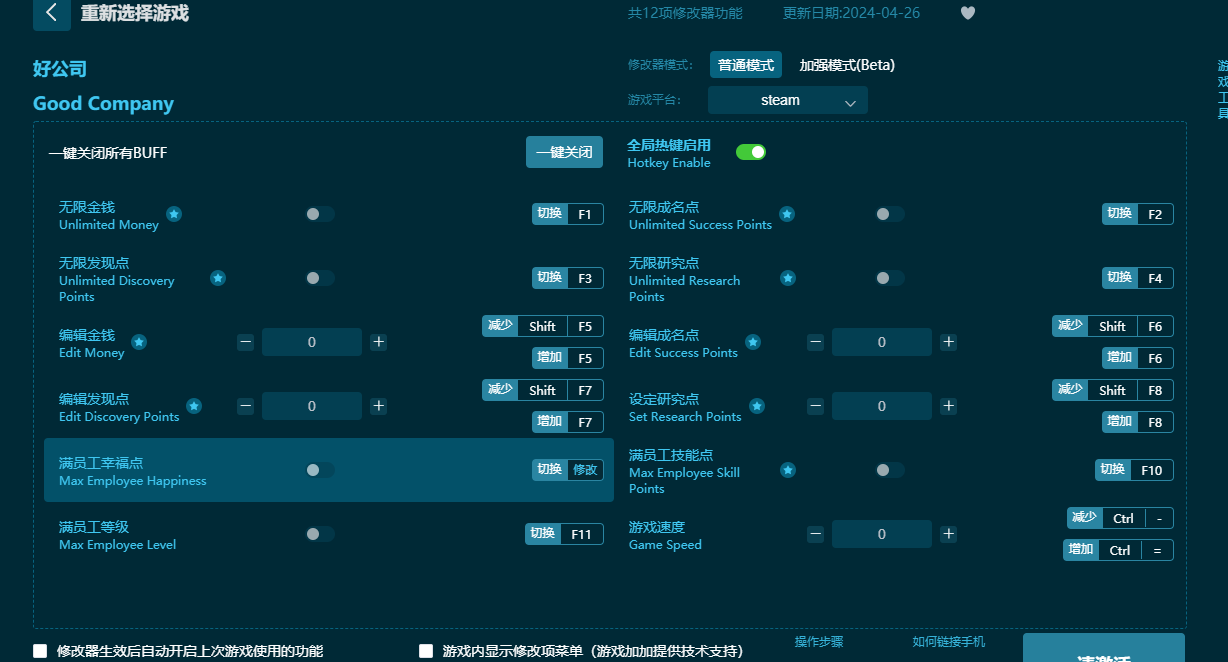The image size is (1228, 662).
Task: Increase Edit Discovery Points with plus
Action: click(378, 406)
